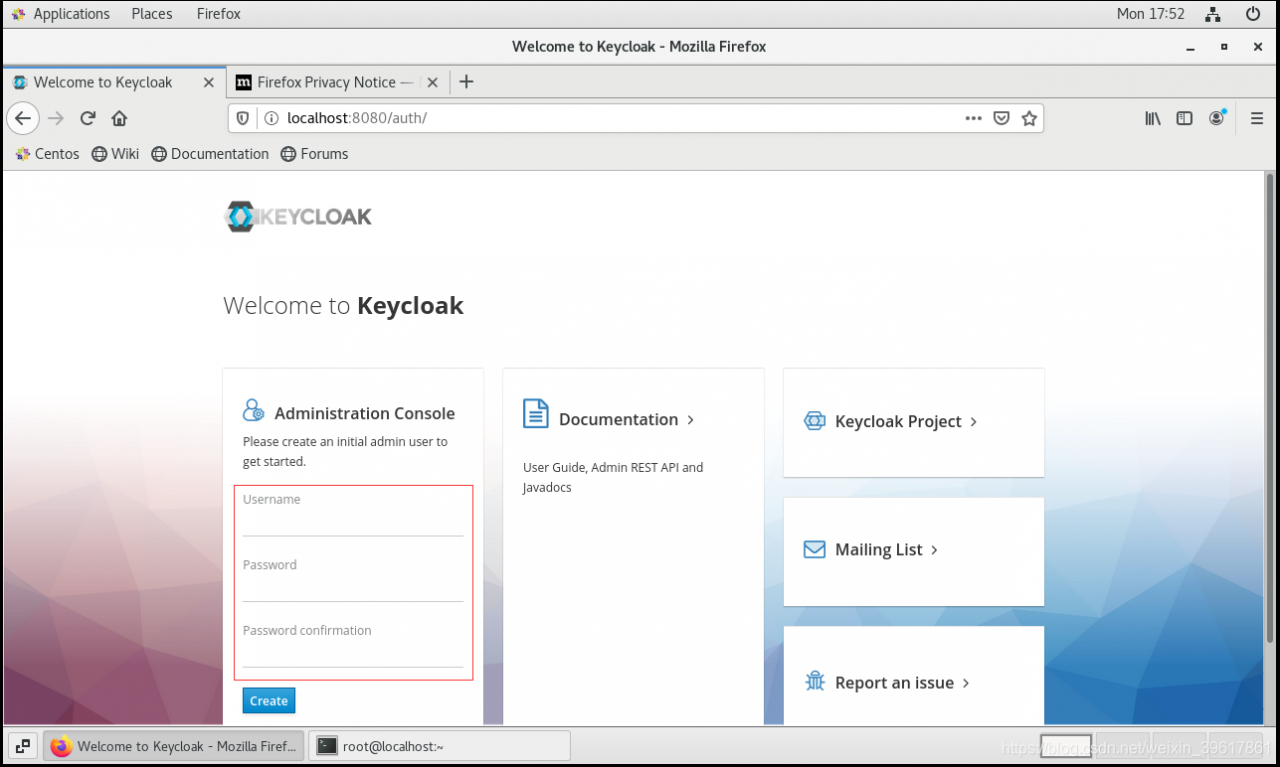Screen dimensions: 1280x767
Task: Click the Documentation page icon
Action: pyautogui.click(x=536, y=413)
